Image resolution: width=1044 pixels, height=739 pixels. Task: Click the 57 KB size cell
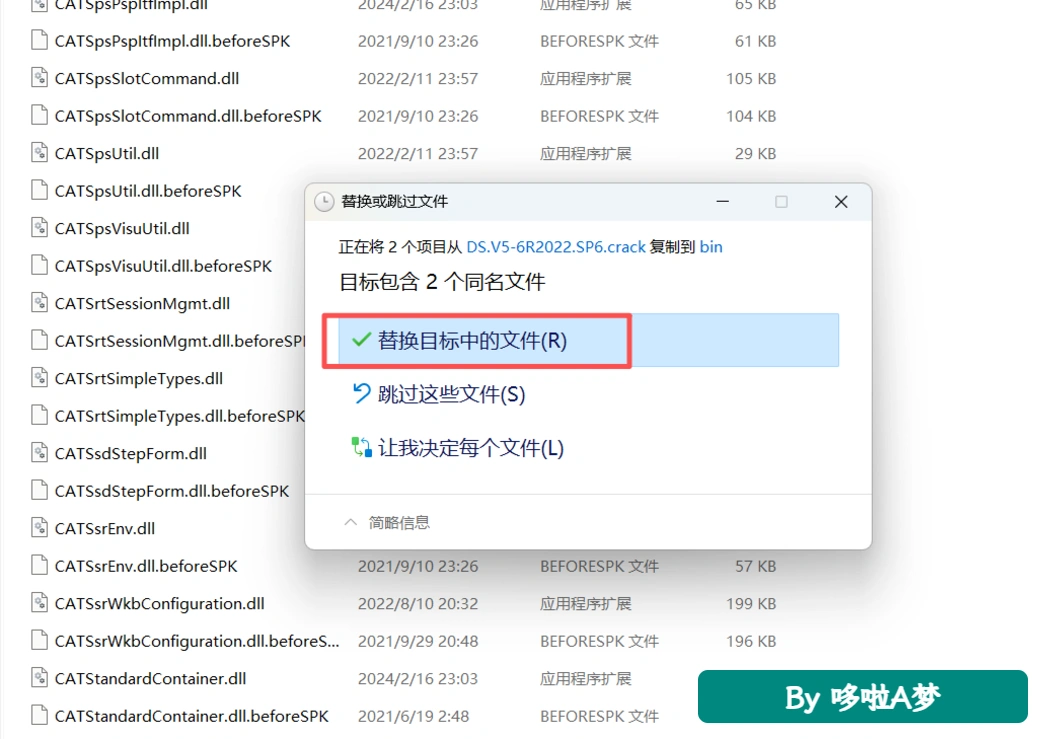(x=755, y=566)
